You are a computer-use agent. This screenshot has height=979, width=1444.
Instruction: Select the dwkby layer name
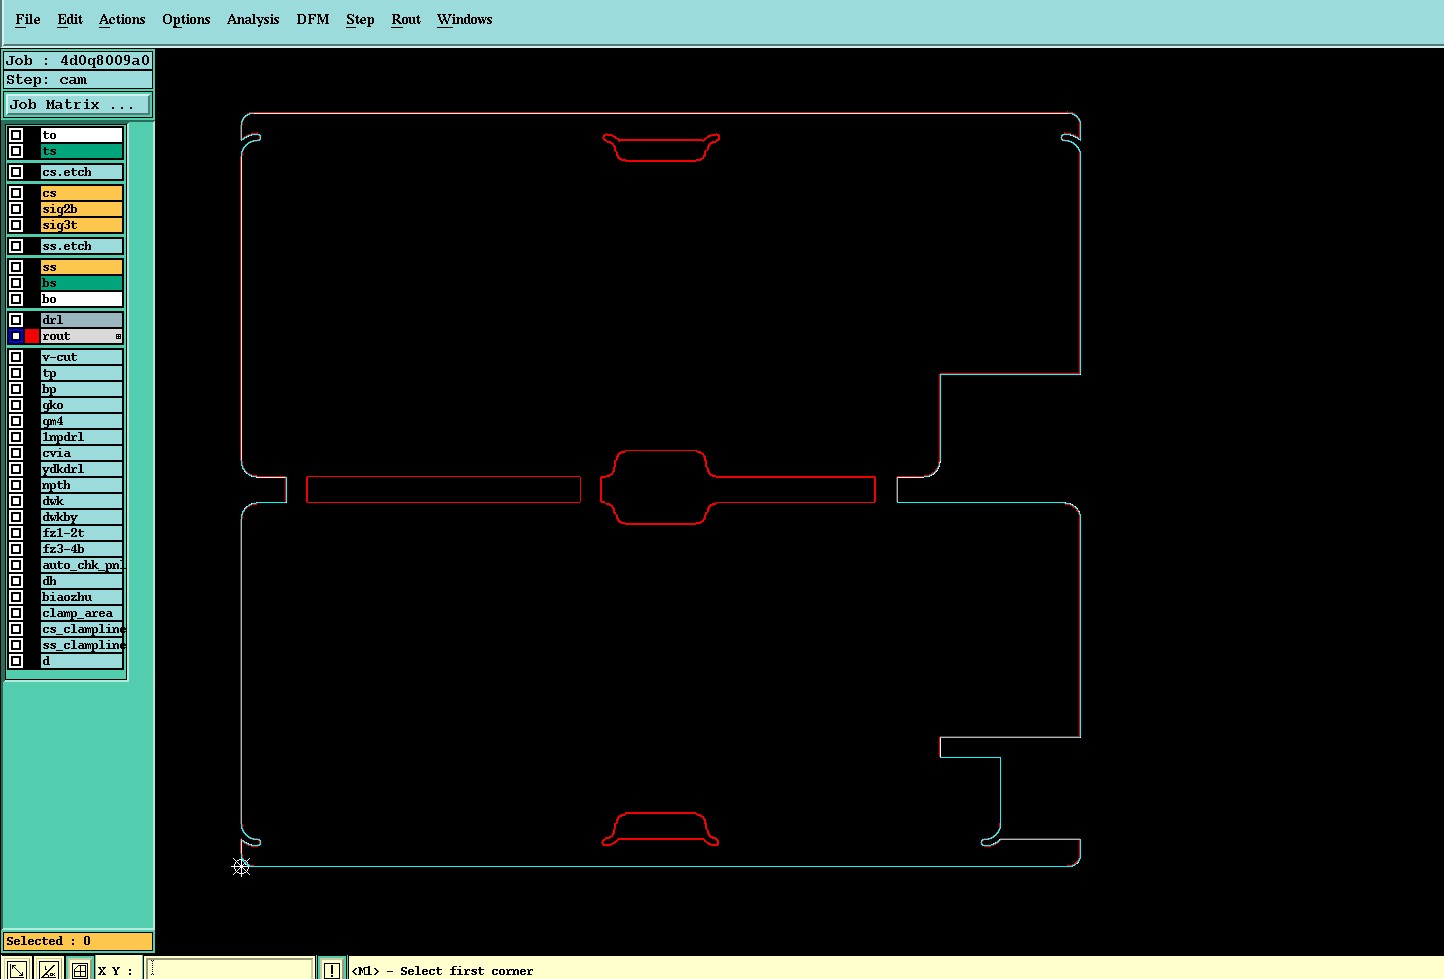(81, 517)
